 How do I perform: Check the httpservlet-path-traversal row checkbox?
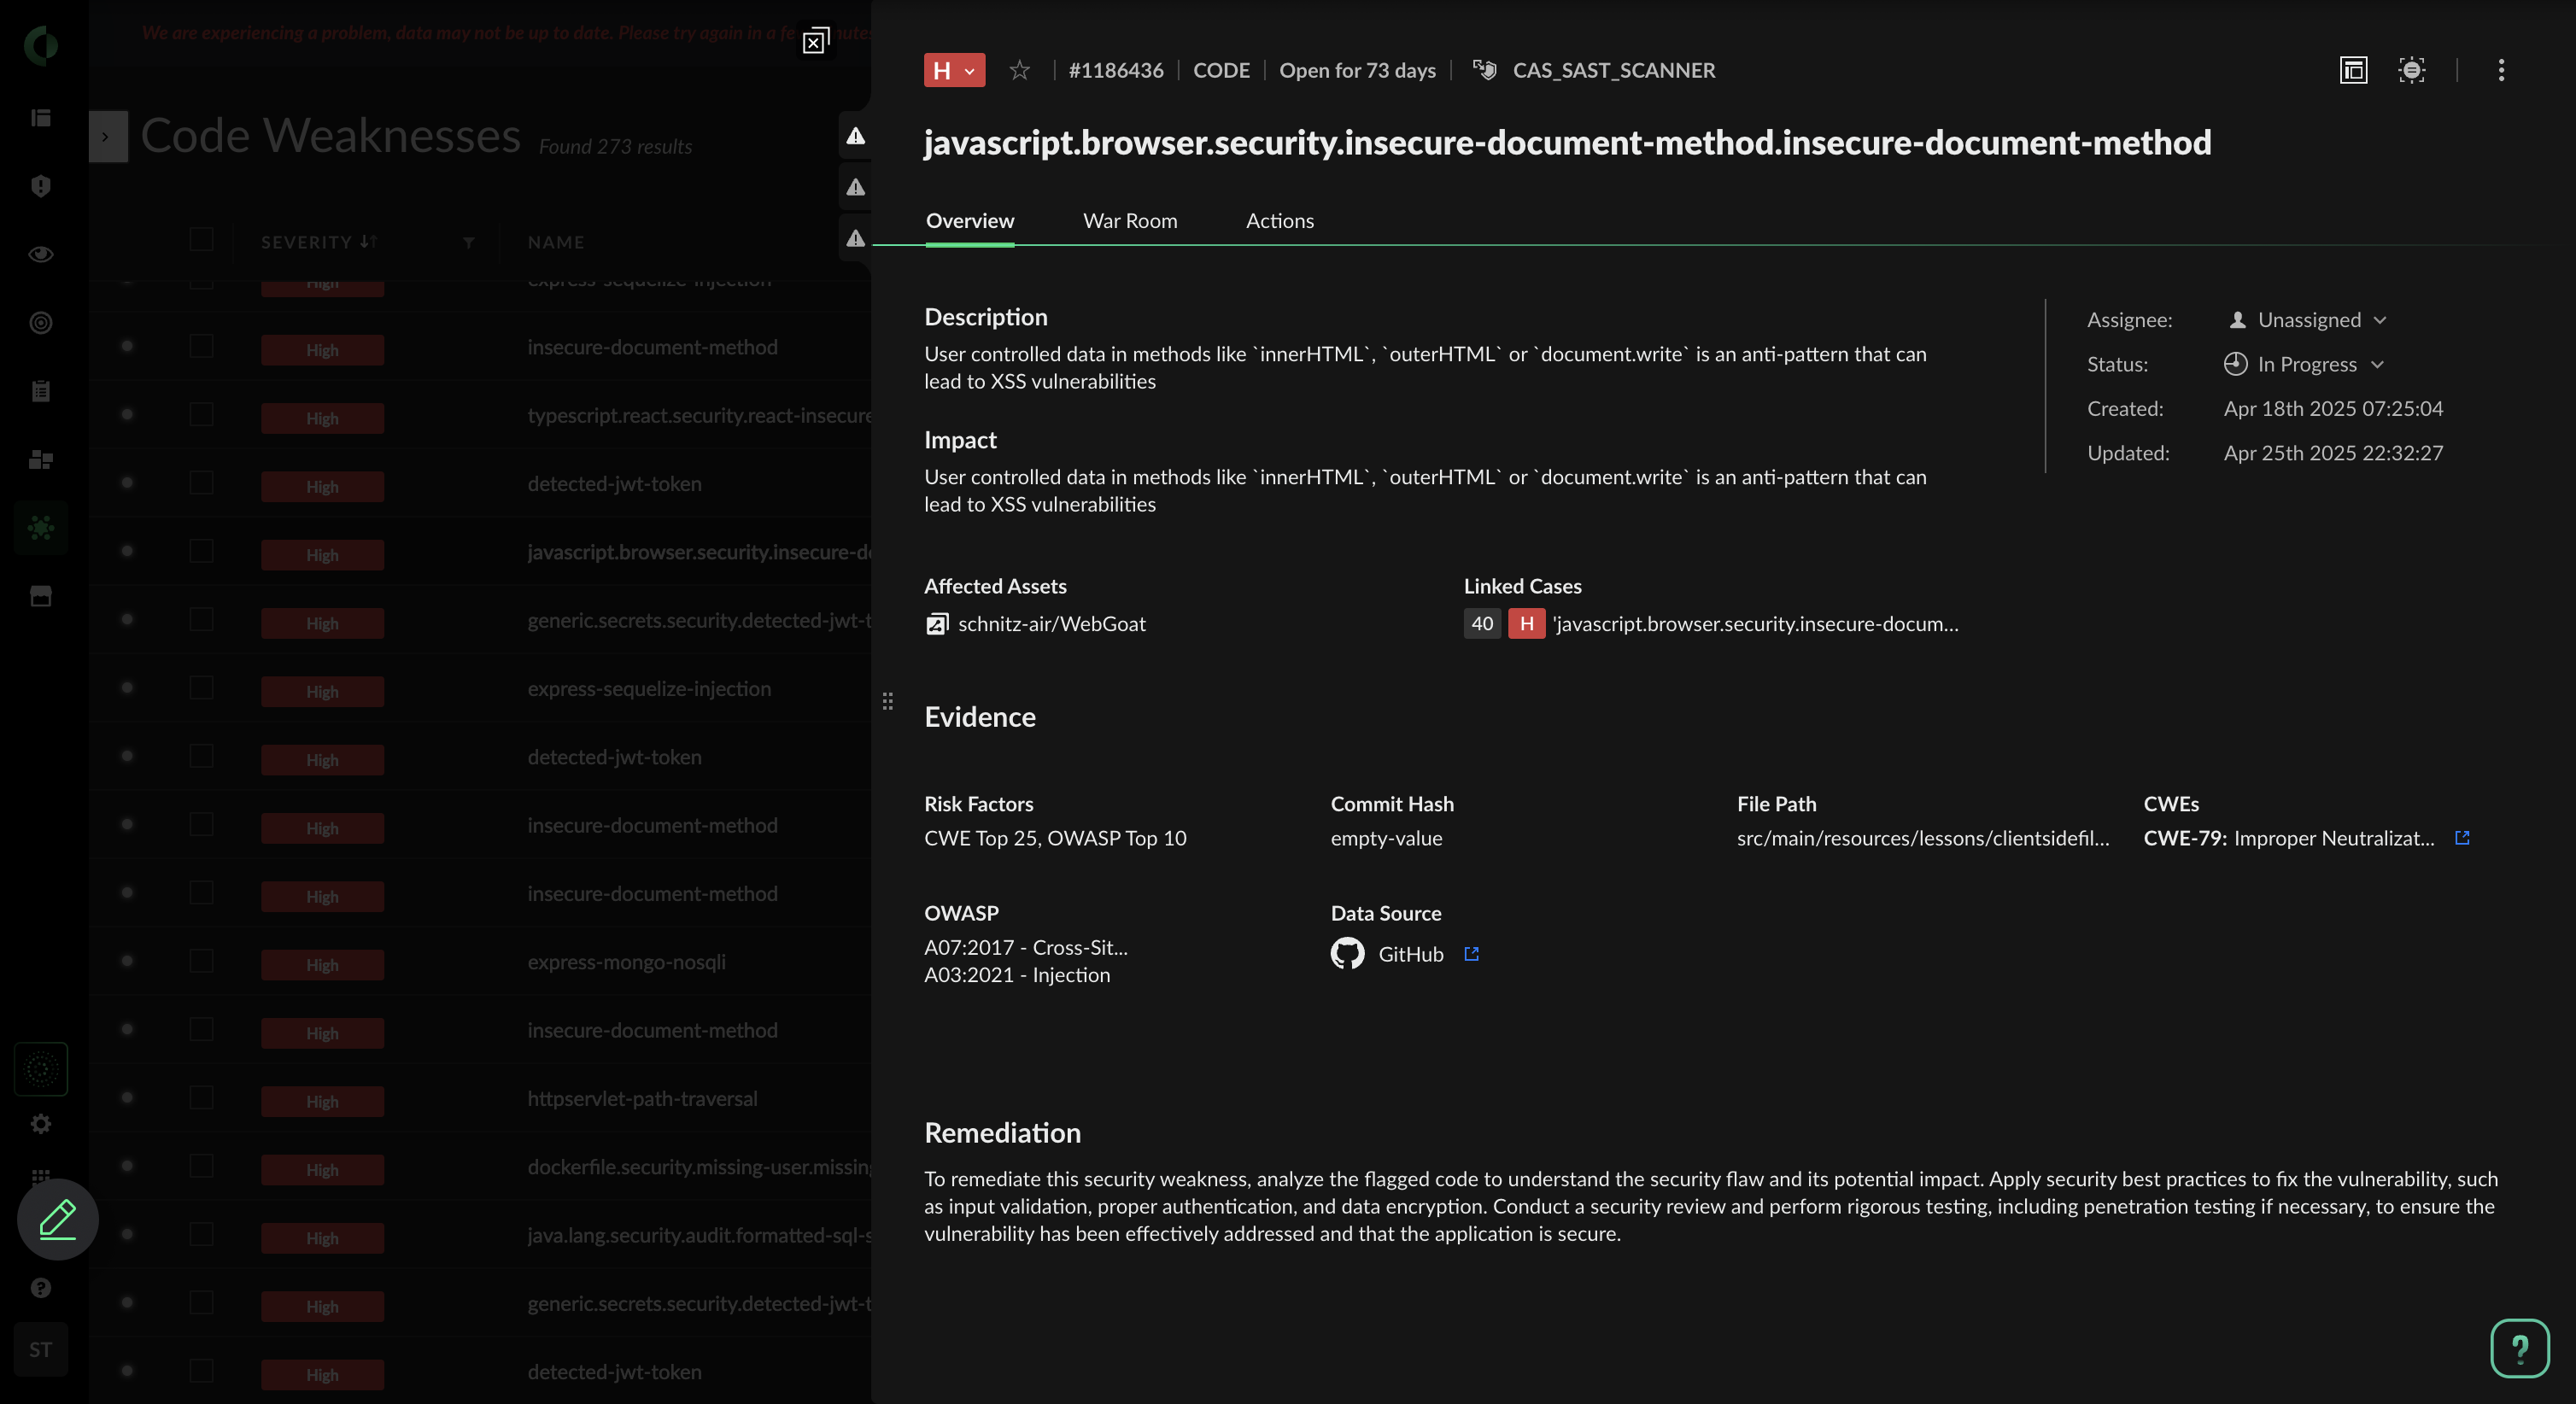[201, 1098]
